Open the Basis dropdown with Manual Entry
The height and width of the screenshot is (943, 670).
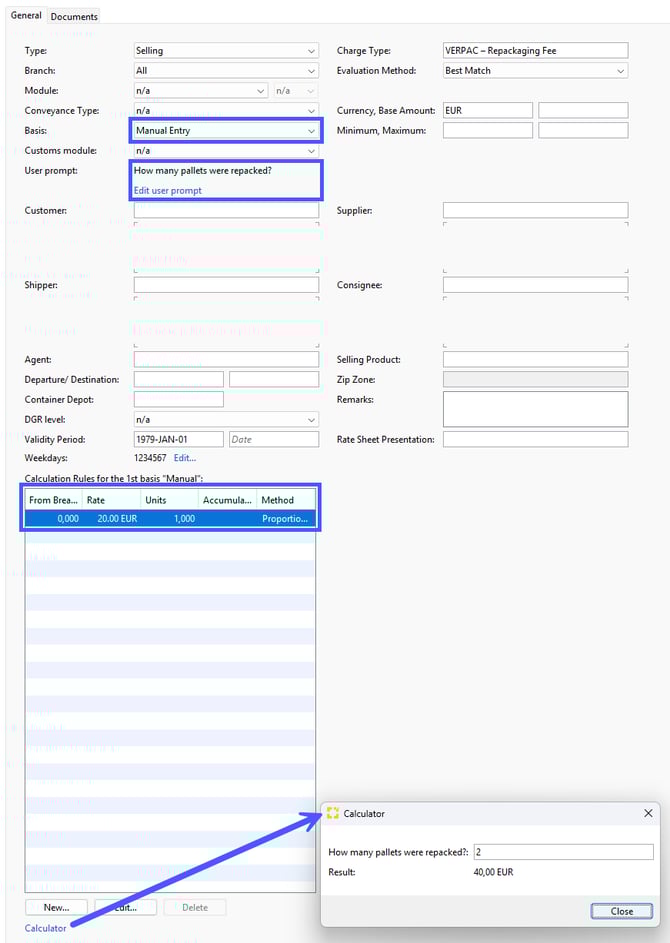(225, 131)
